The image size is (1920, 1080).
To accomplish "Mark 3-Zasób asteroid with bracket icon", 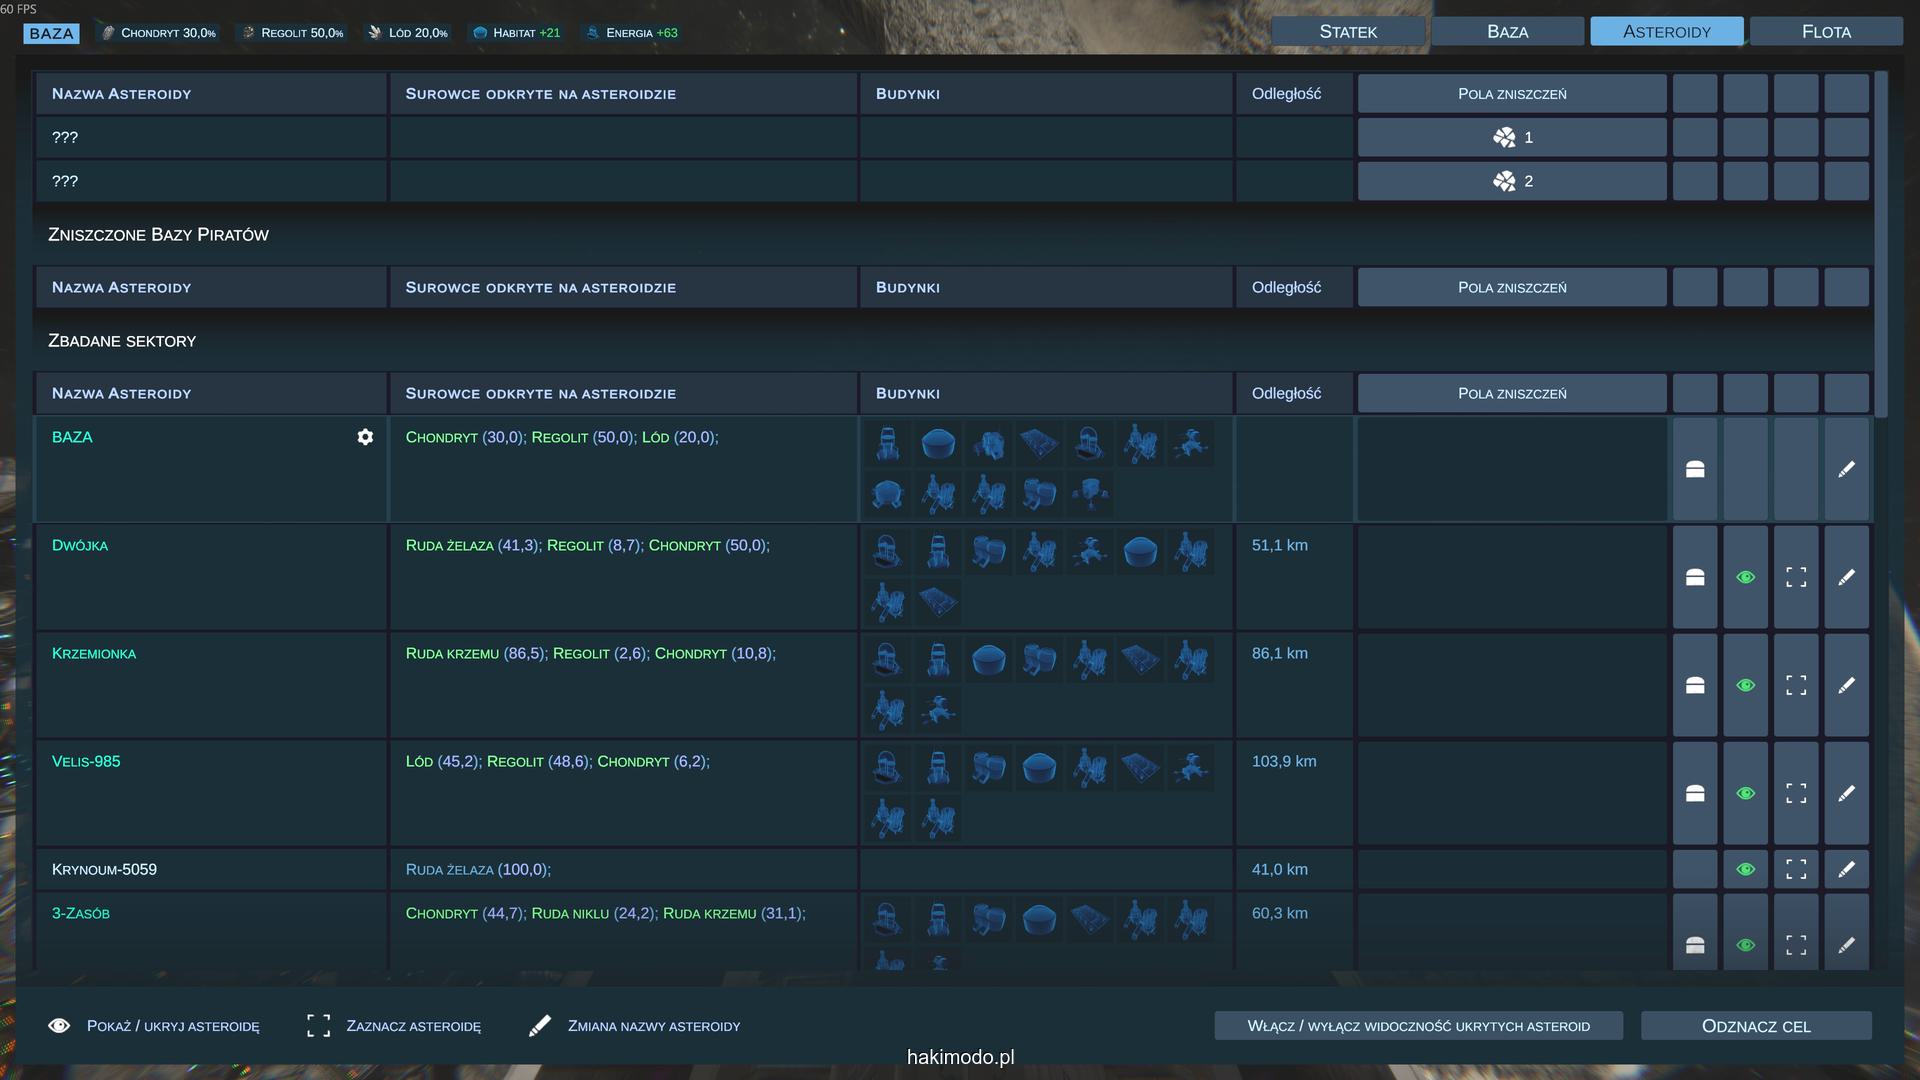I will tap(1796, 945).
